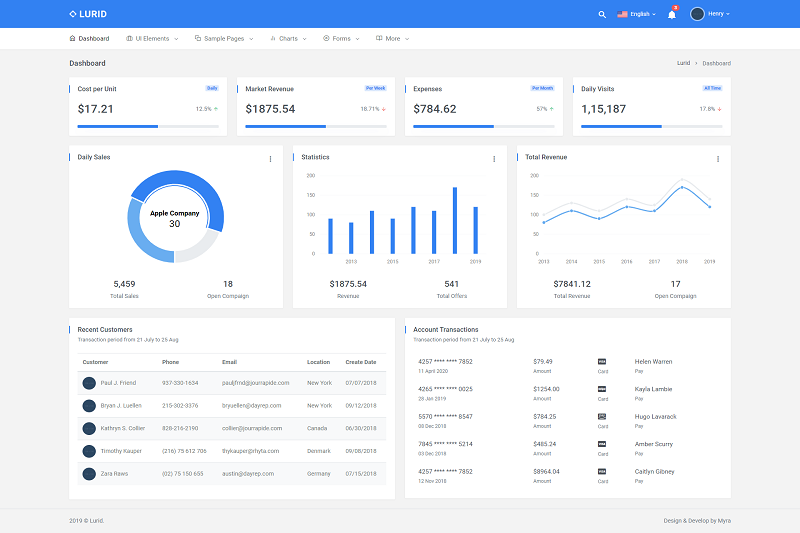Select the Dashboard nav item
This screenshot has width=800, height=533.
pyautogui.click(x=89, y=38)
